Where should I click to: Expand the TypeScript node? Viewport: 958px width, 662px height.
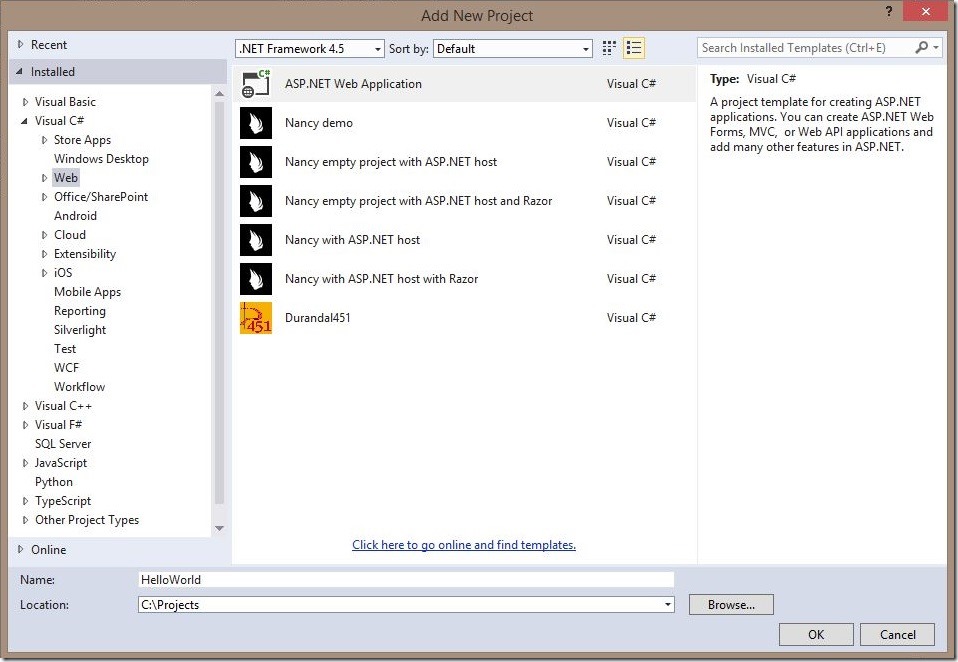tap(25, 501)
